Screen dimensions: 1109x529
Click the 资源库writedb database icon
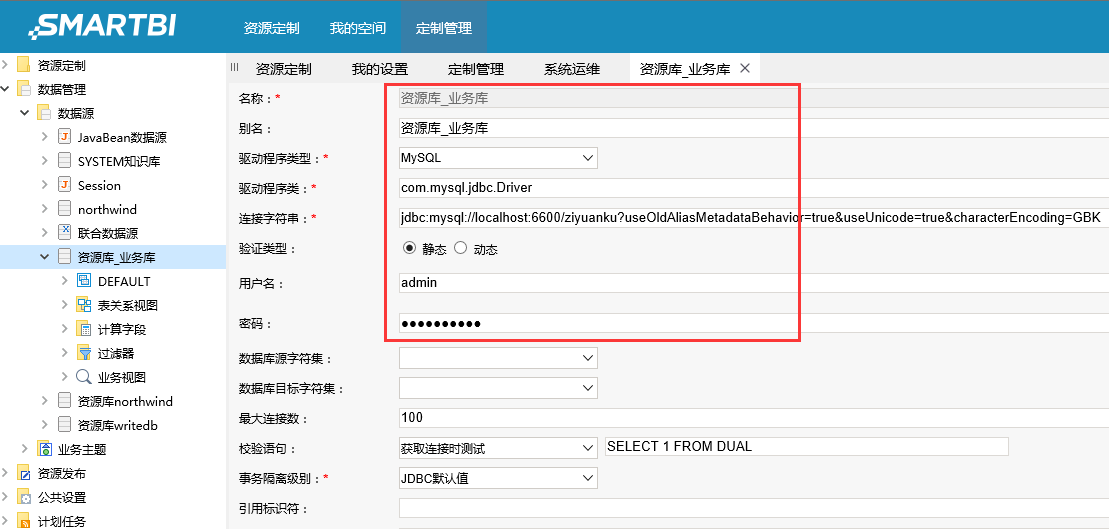point(64,425)
